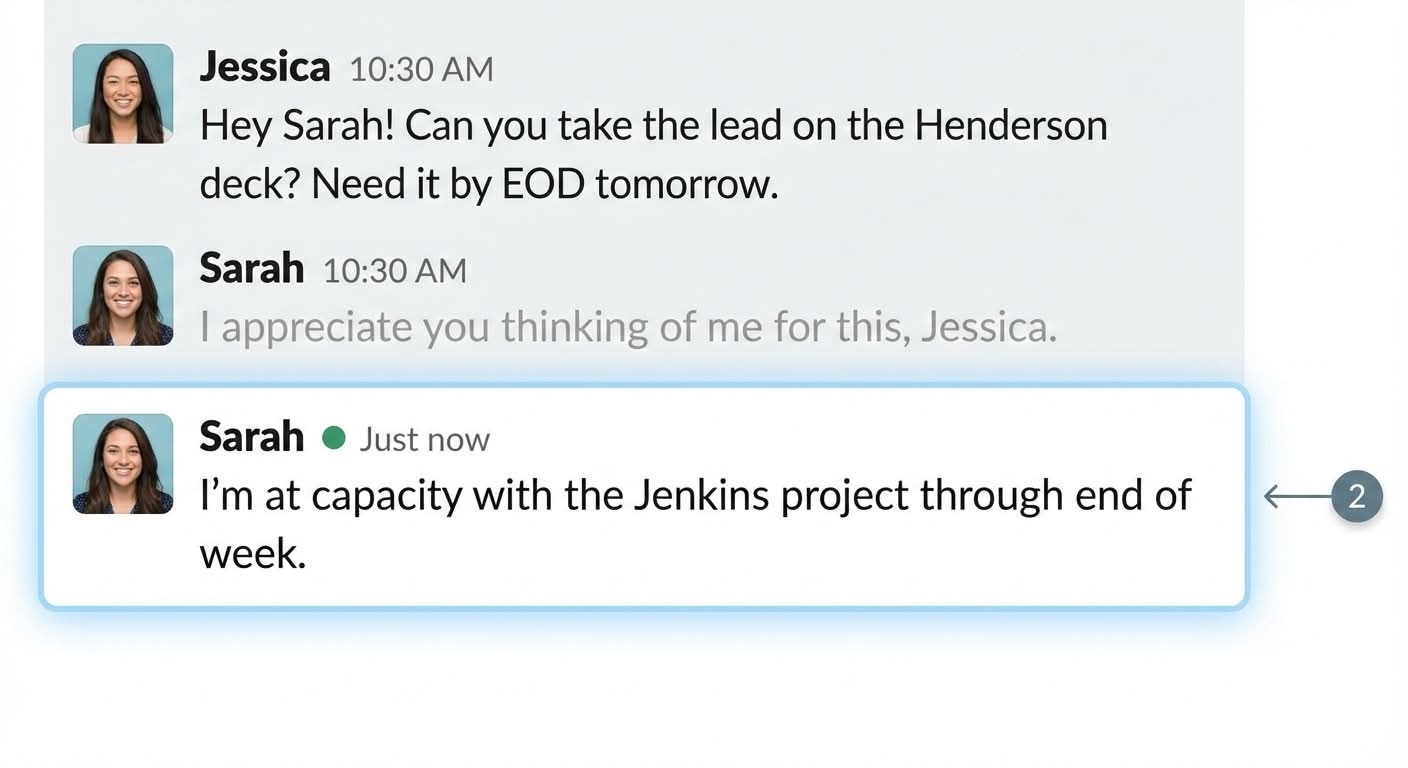
Task: Click Sarah's name beside the 10:30 AM timestamp
Action: pyautogui.click(x=251, y=268)
